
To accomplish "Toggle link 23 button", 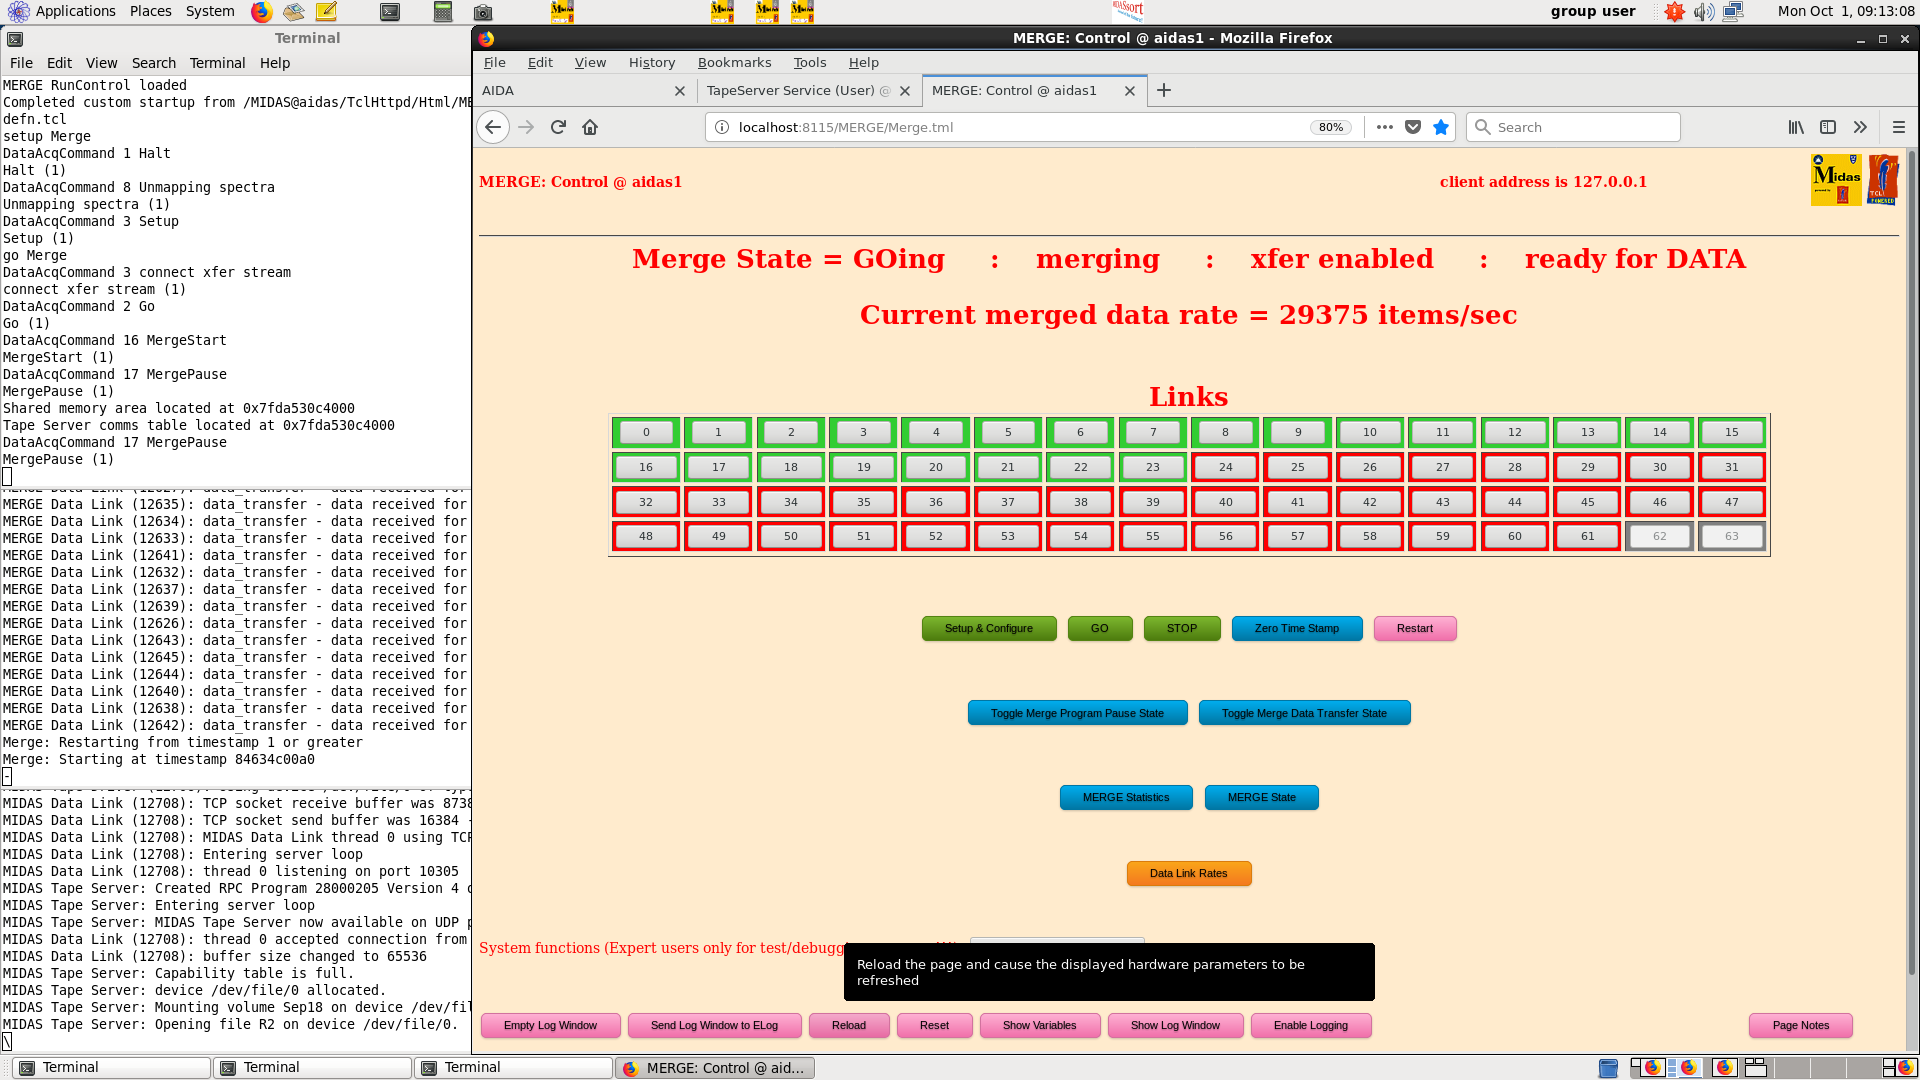I will coord(1153,467).
